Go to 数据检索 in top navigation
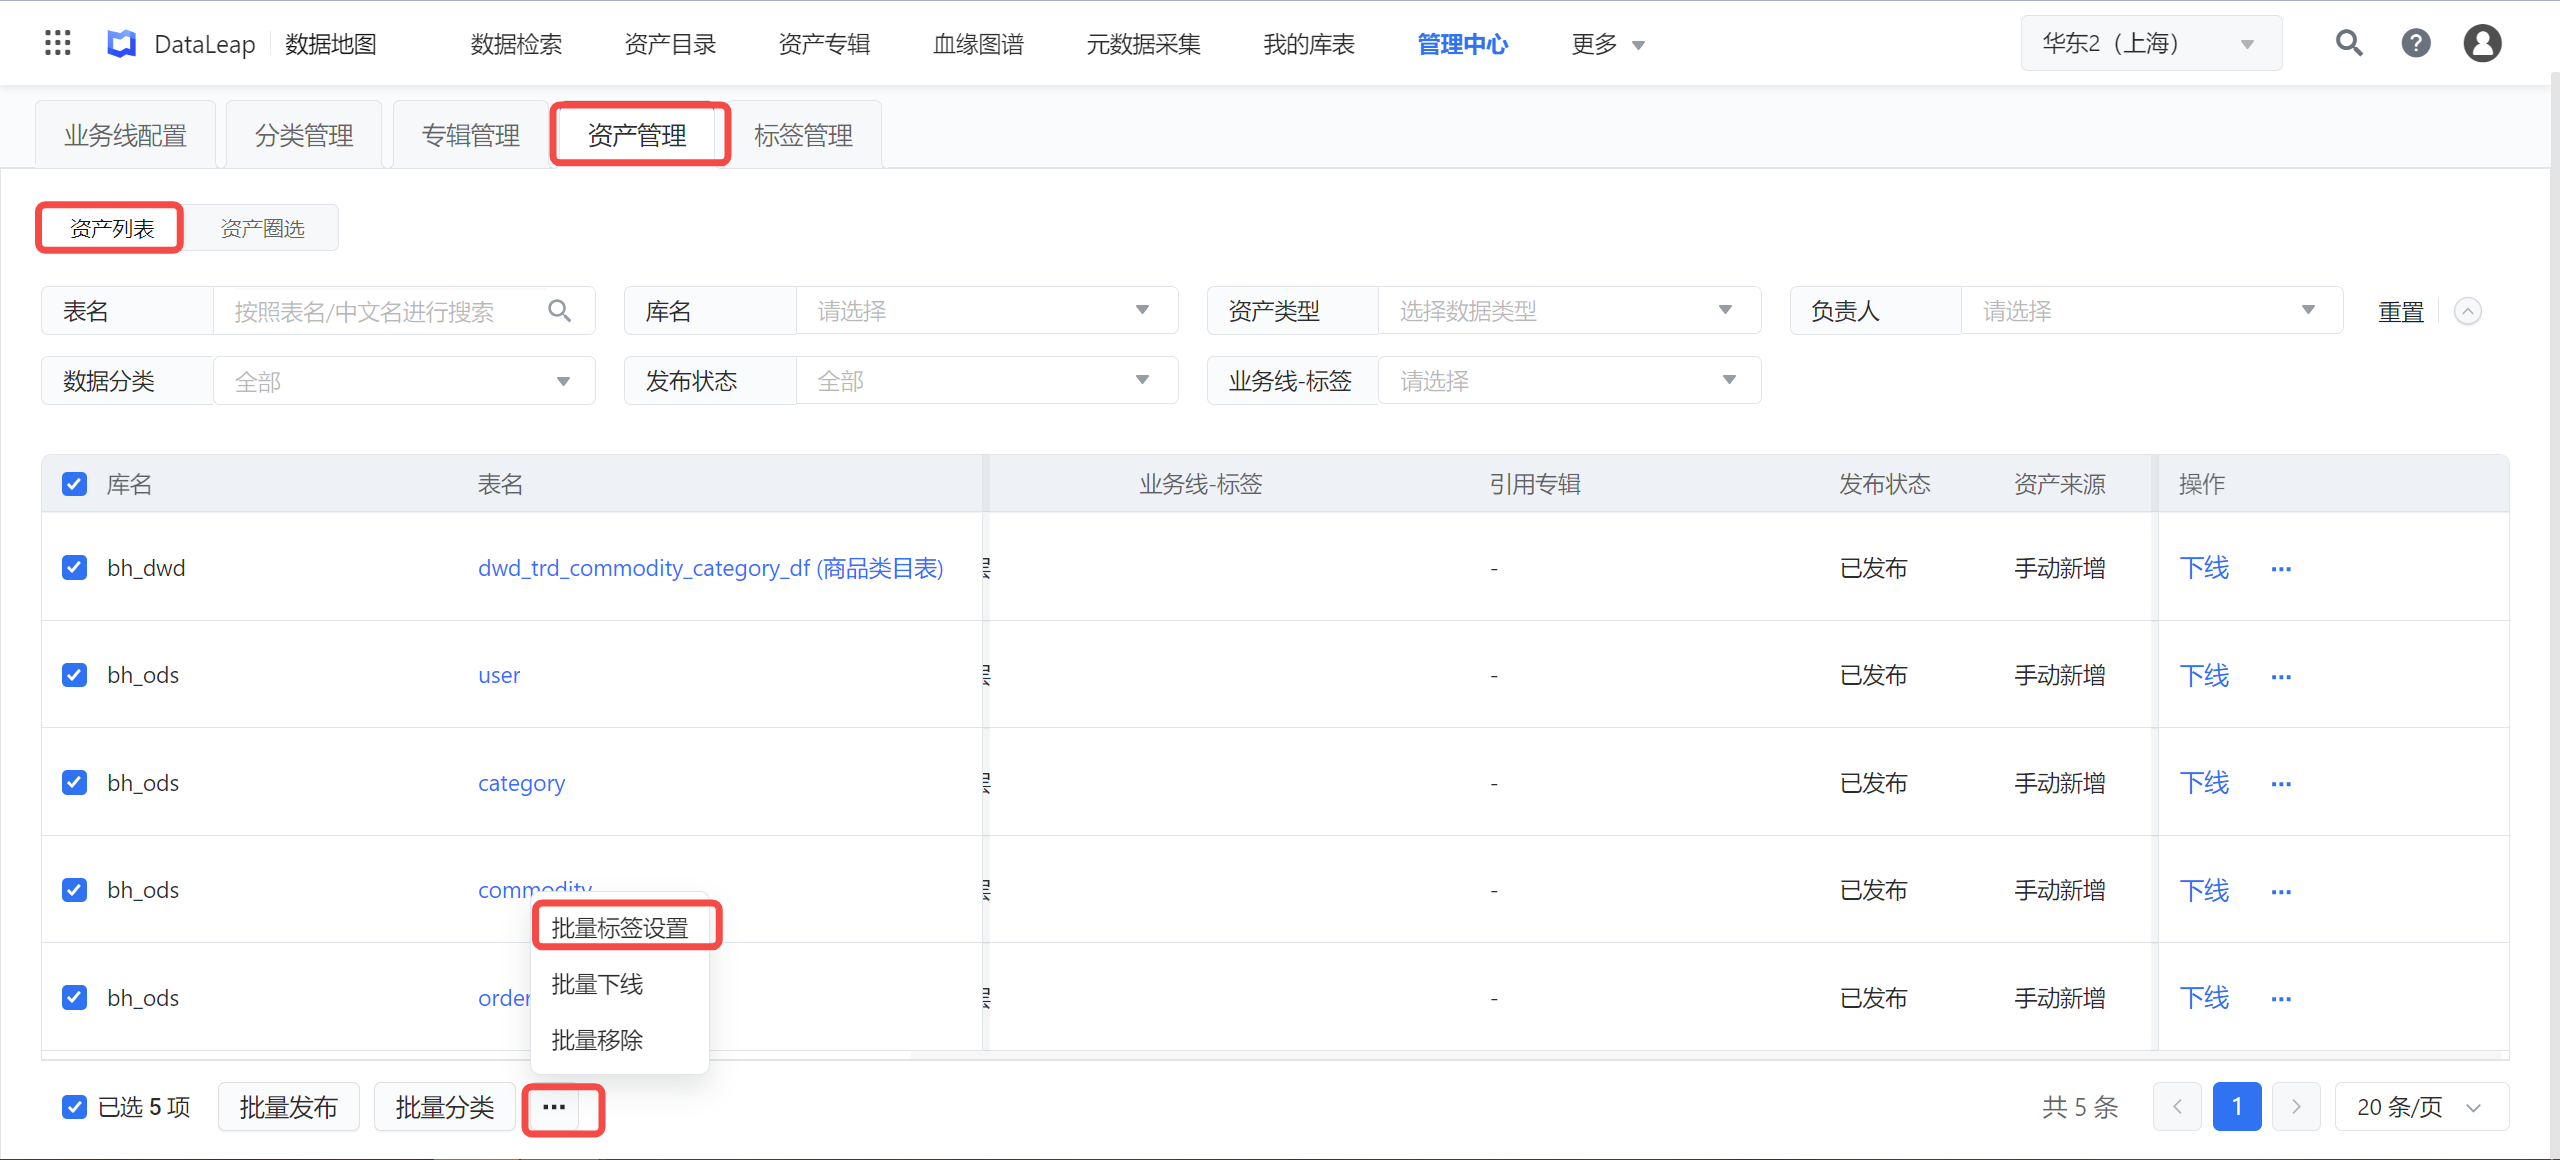2560x1160 pixels. tap(516, 44)
